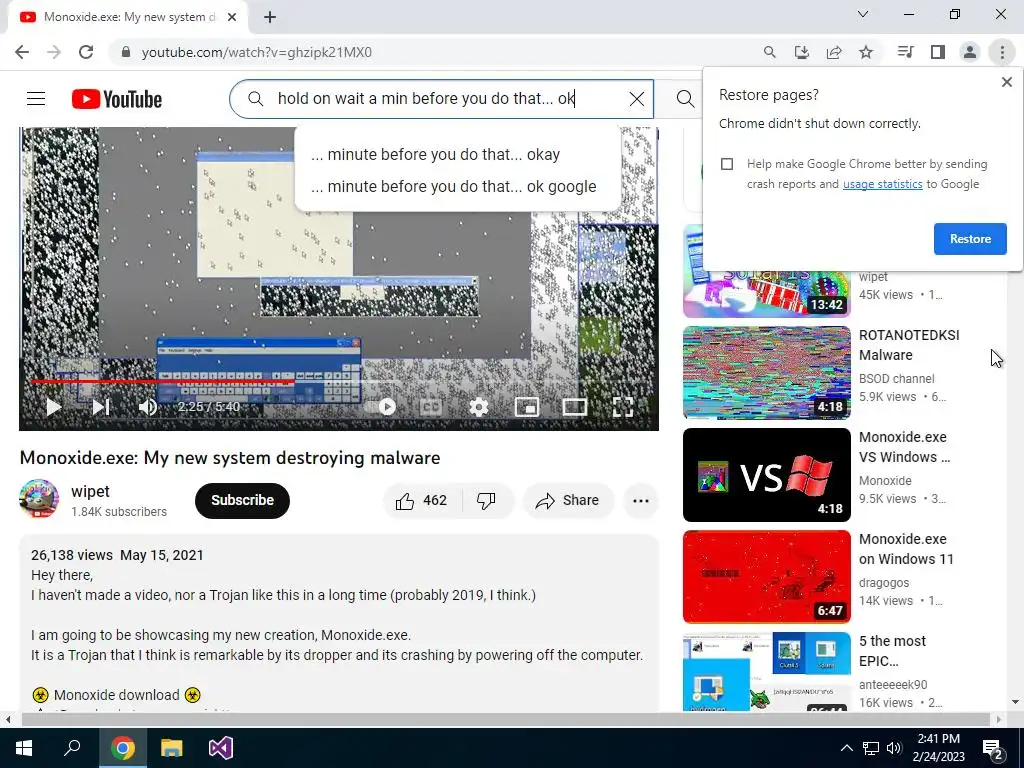Open a new Chrome tab
Viewport: 1024px width, 768px height.
(270, 17)
